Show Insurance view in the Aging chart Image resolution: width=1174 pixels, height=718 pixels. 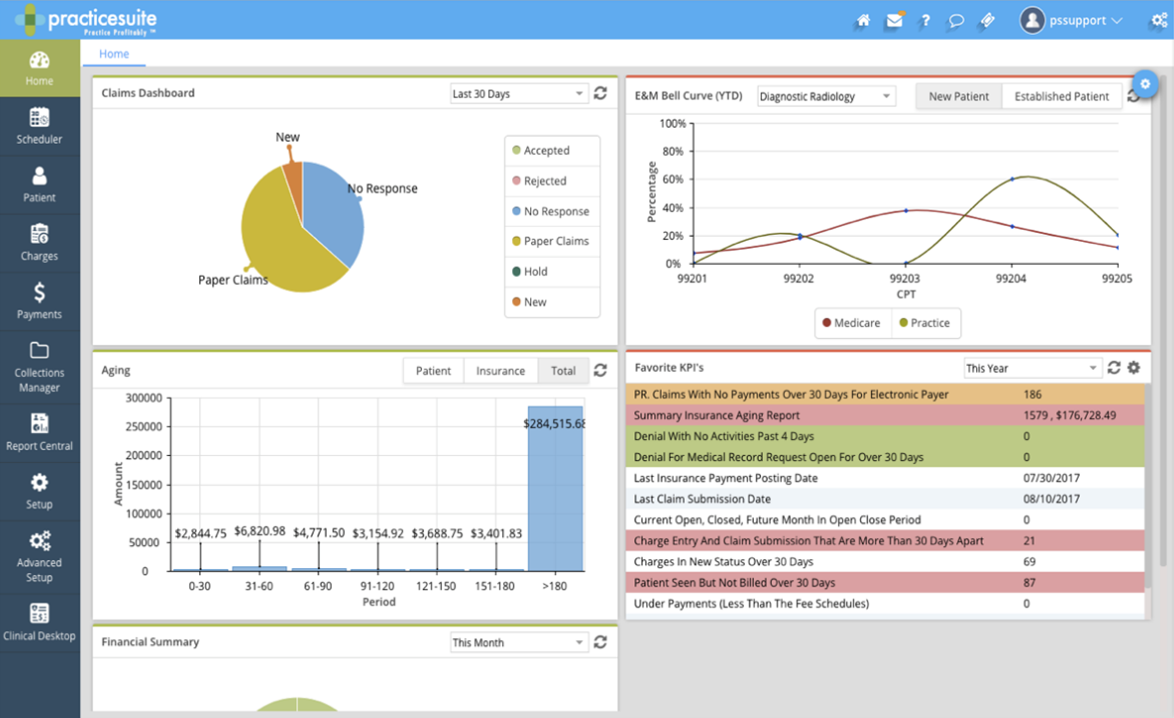(500, 370)
